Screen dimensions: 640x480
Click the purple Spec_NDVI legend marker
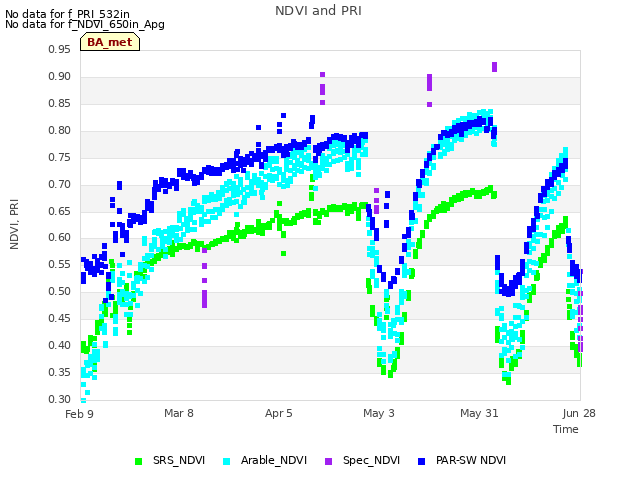(x=328, y=461)
